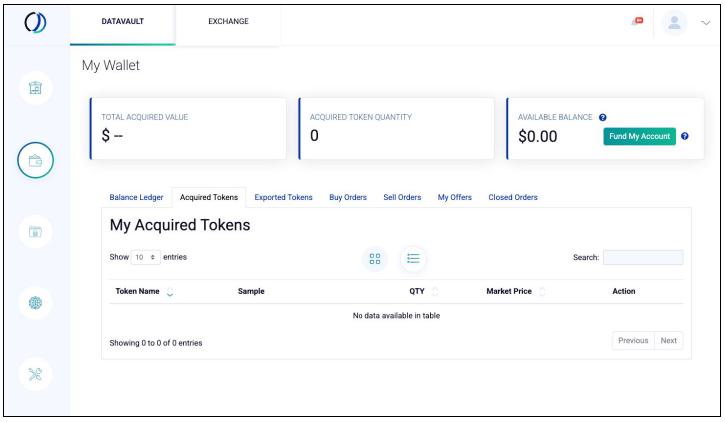Click the Search input field
725x422 pixels.
click(643, 258)
